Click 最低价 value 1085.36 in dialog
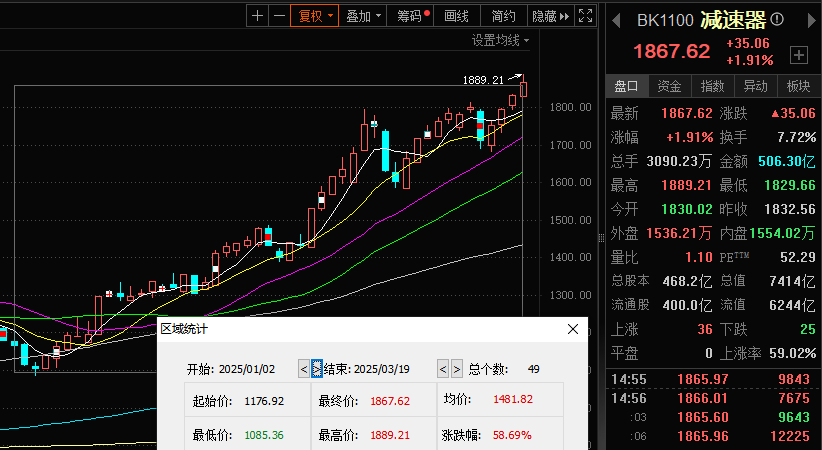822x450 pixels. (x=264, y=435)
